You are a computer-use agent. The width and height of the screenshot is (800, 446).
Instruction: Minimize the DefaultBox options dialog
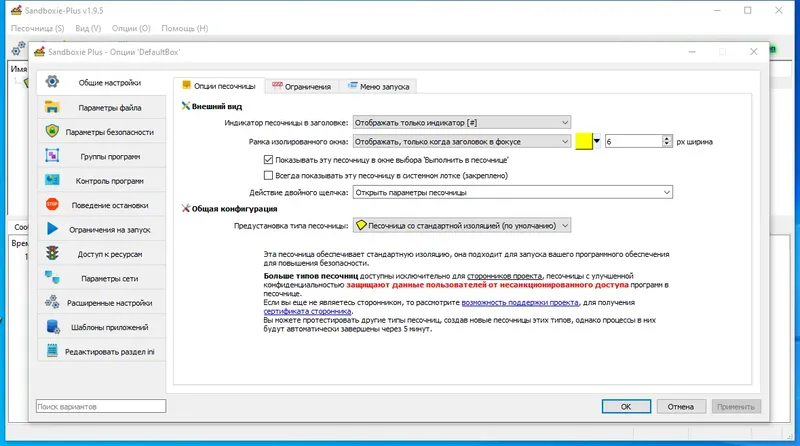[x=692, y=52]
